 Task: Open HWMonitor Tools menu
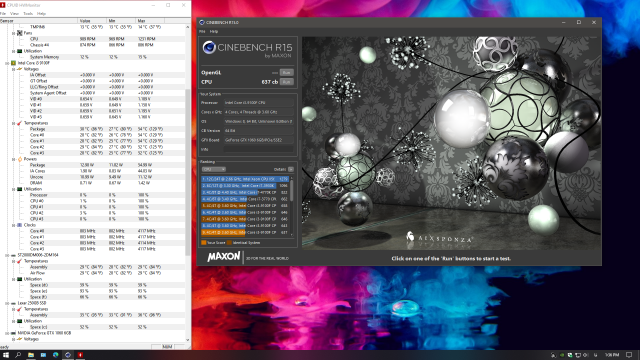(x=28, y=13)
